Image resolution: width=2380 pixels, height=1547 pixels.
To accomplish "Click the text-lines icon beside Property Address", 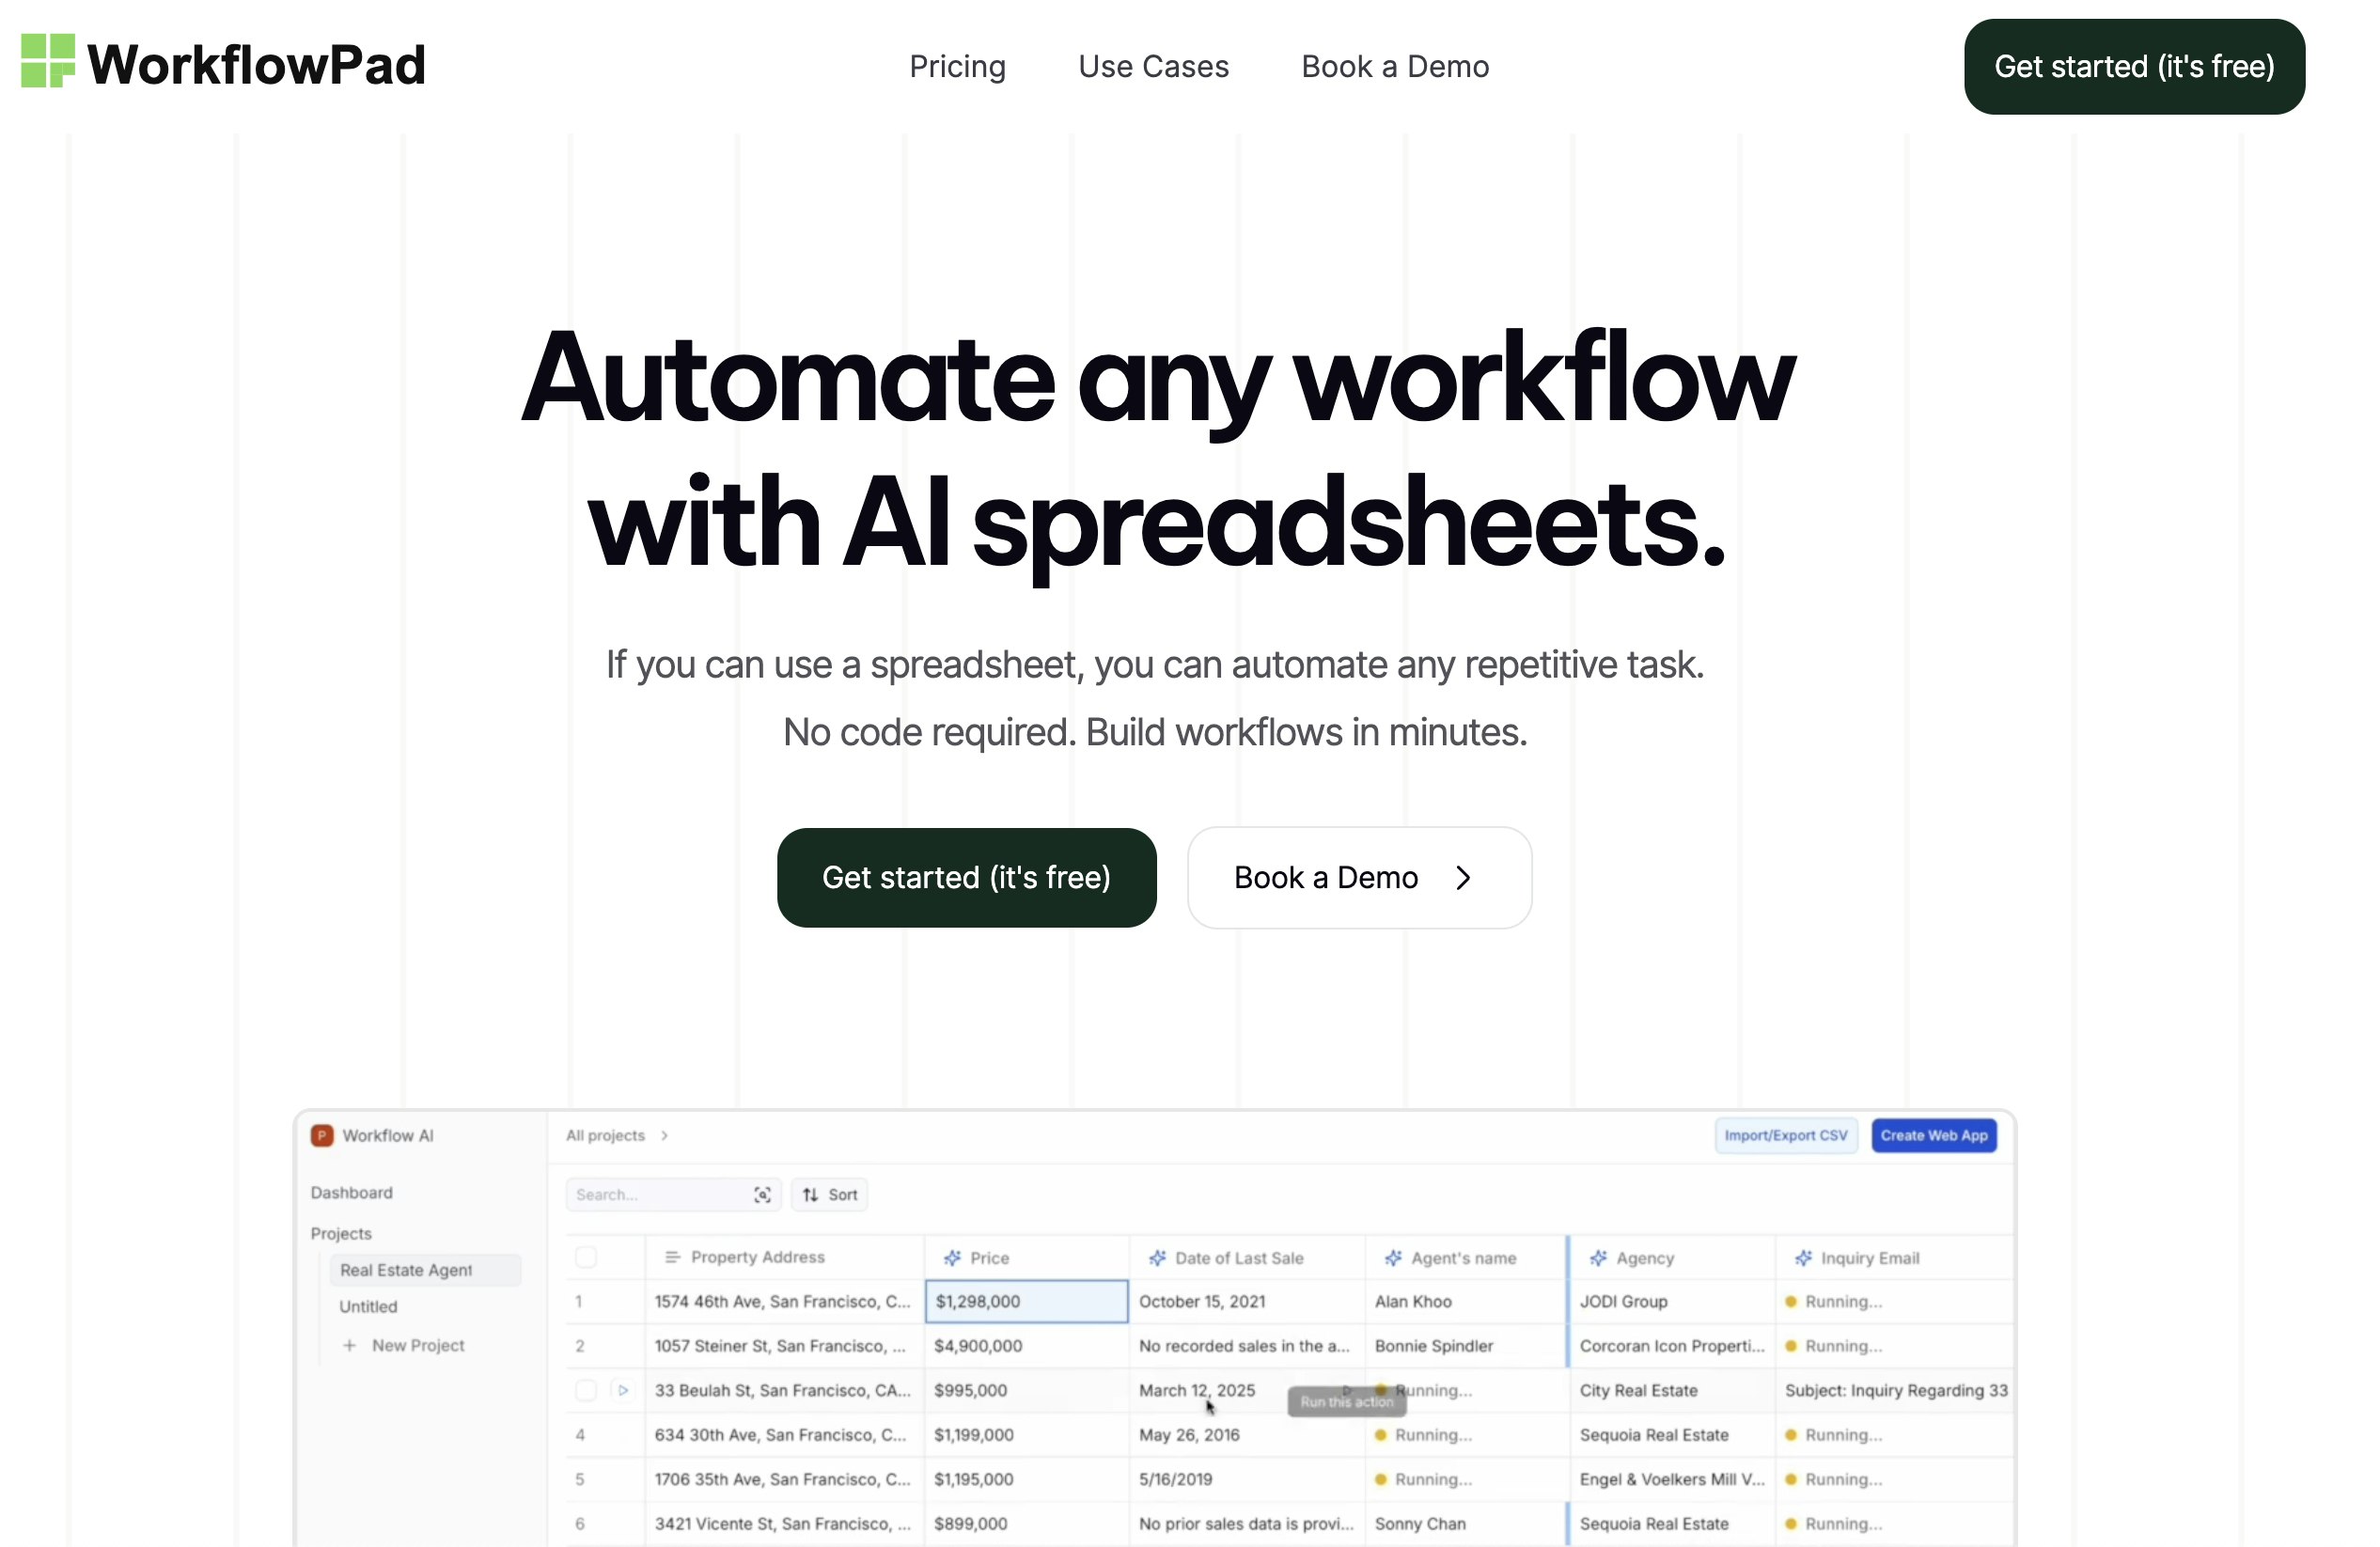I will tap(672, 1257).
